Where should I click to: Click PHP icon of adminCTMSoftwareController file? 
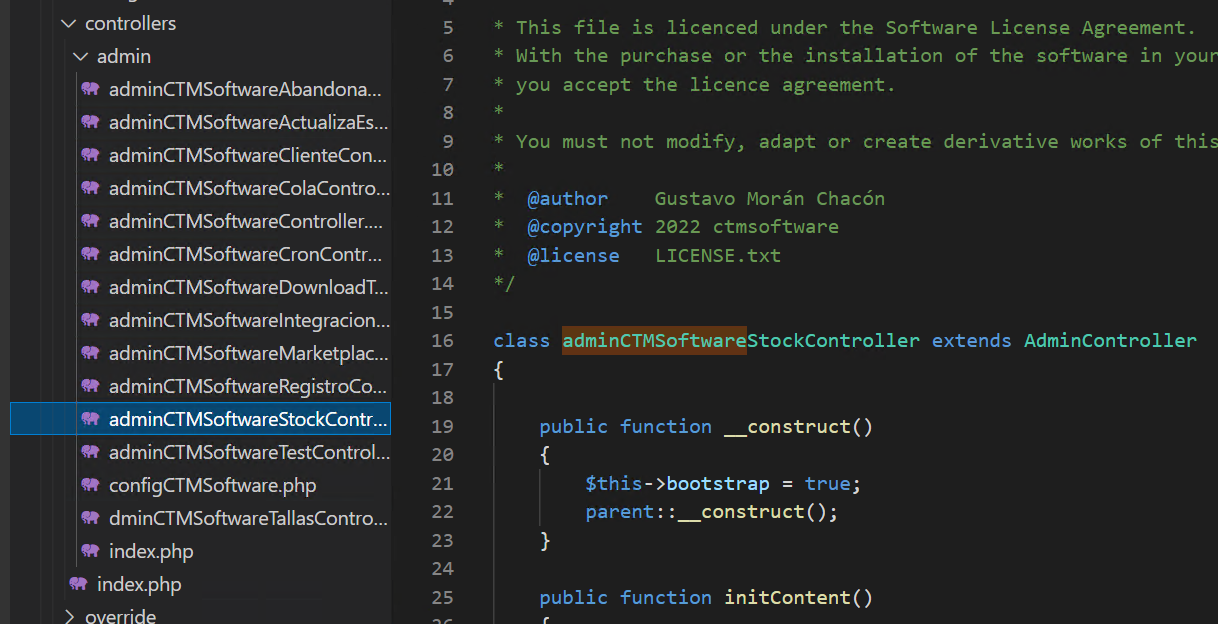coord(91,221)
